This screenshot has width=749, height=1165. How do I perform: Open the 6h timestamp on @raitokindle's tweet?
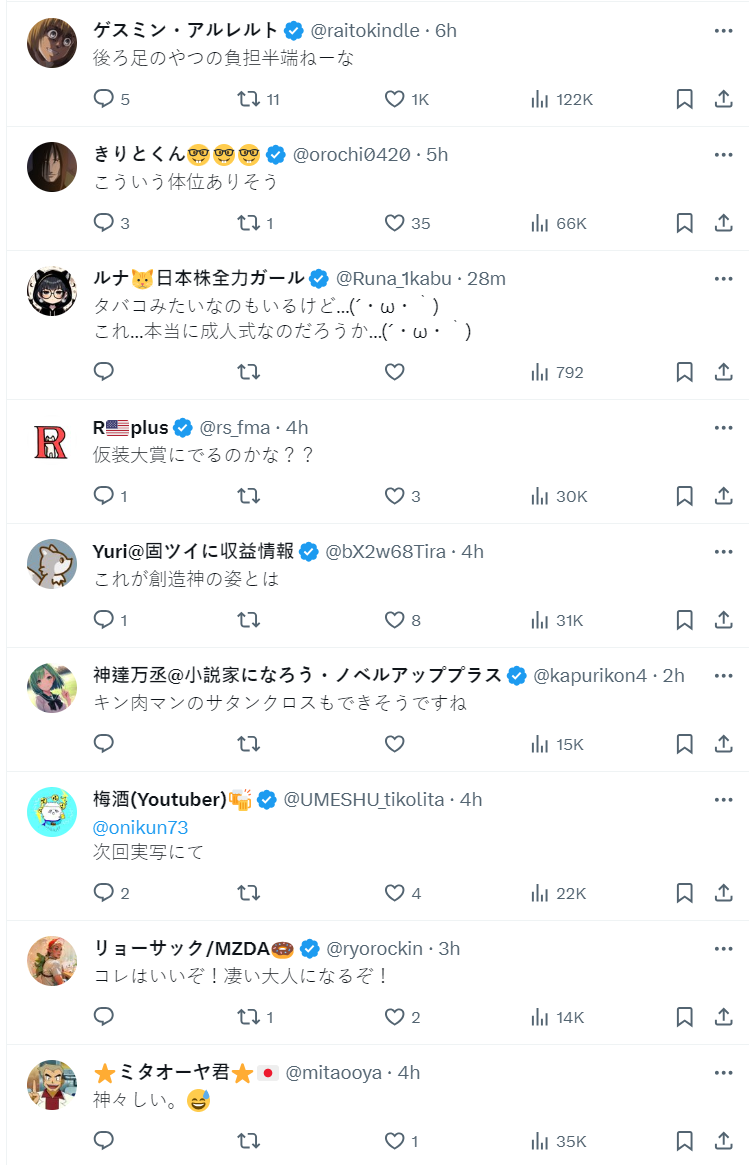pyautogui.click(x=446, y=30)
